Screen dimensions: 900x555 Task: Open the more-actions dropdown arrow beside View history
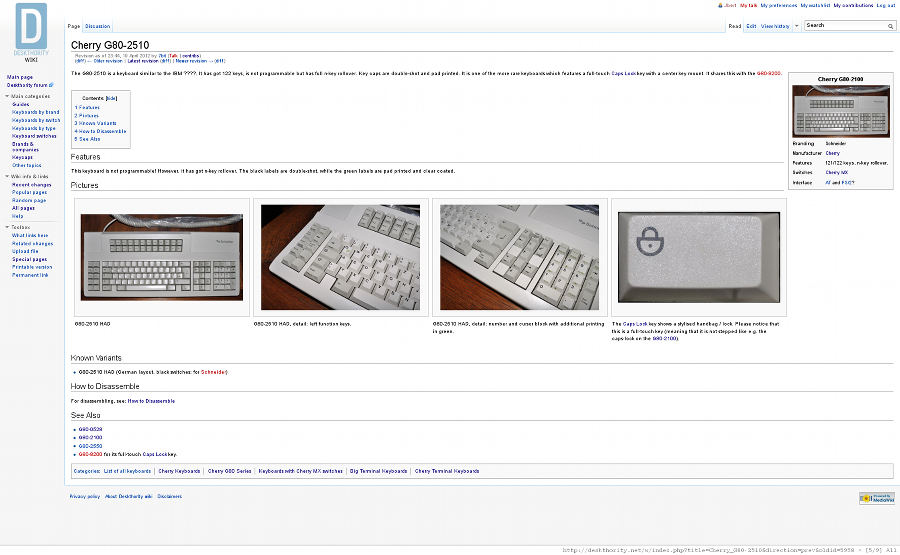[796, 26]
